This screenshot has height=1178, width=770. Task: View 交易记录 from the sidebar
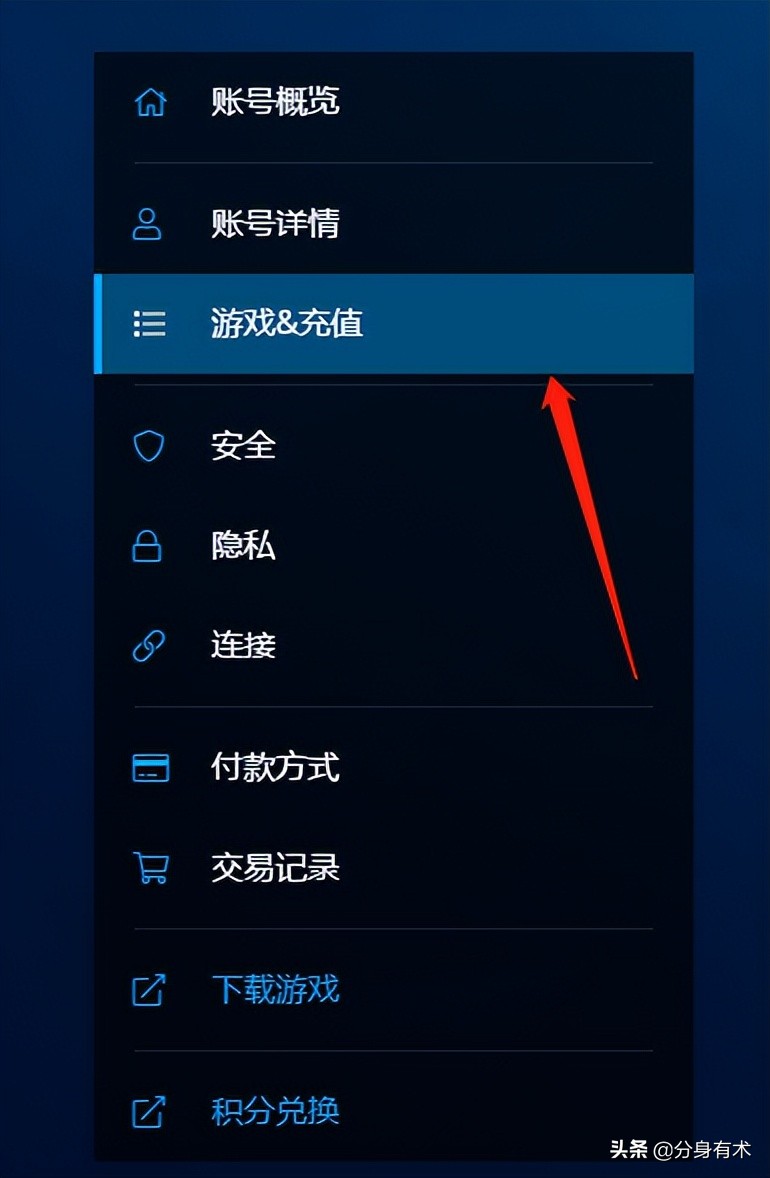(x=394, y=868)
